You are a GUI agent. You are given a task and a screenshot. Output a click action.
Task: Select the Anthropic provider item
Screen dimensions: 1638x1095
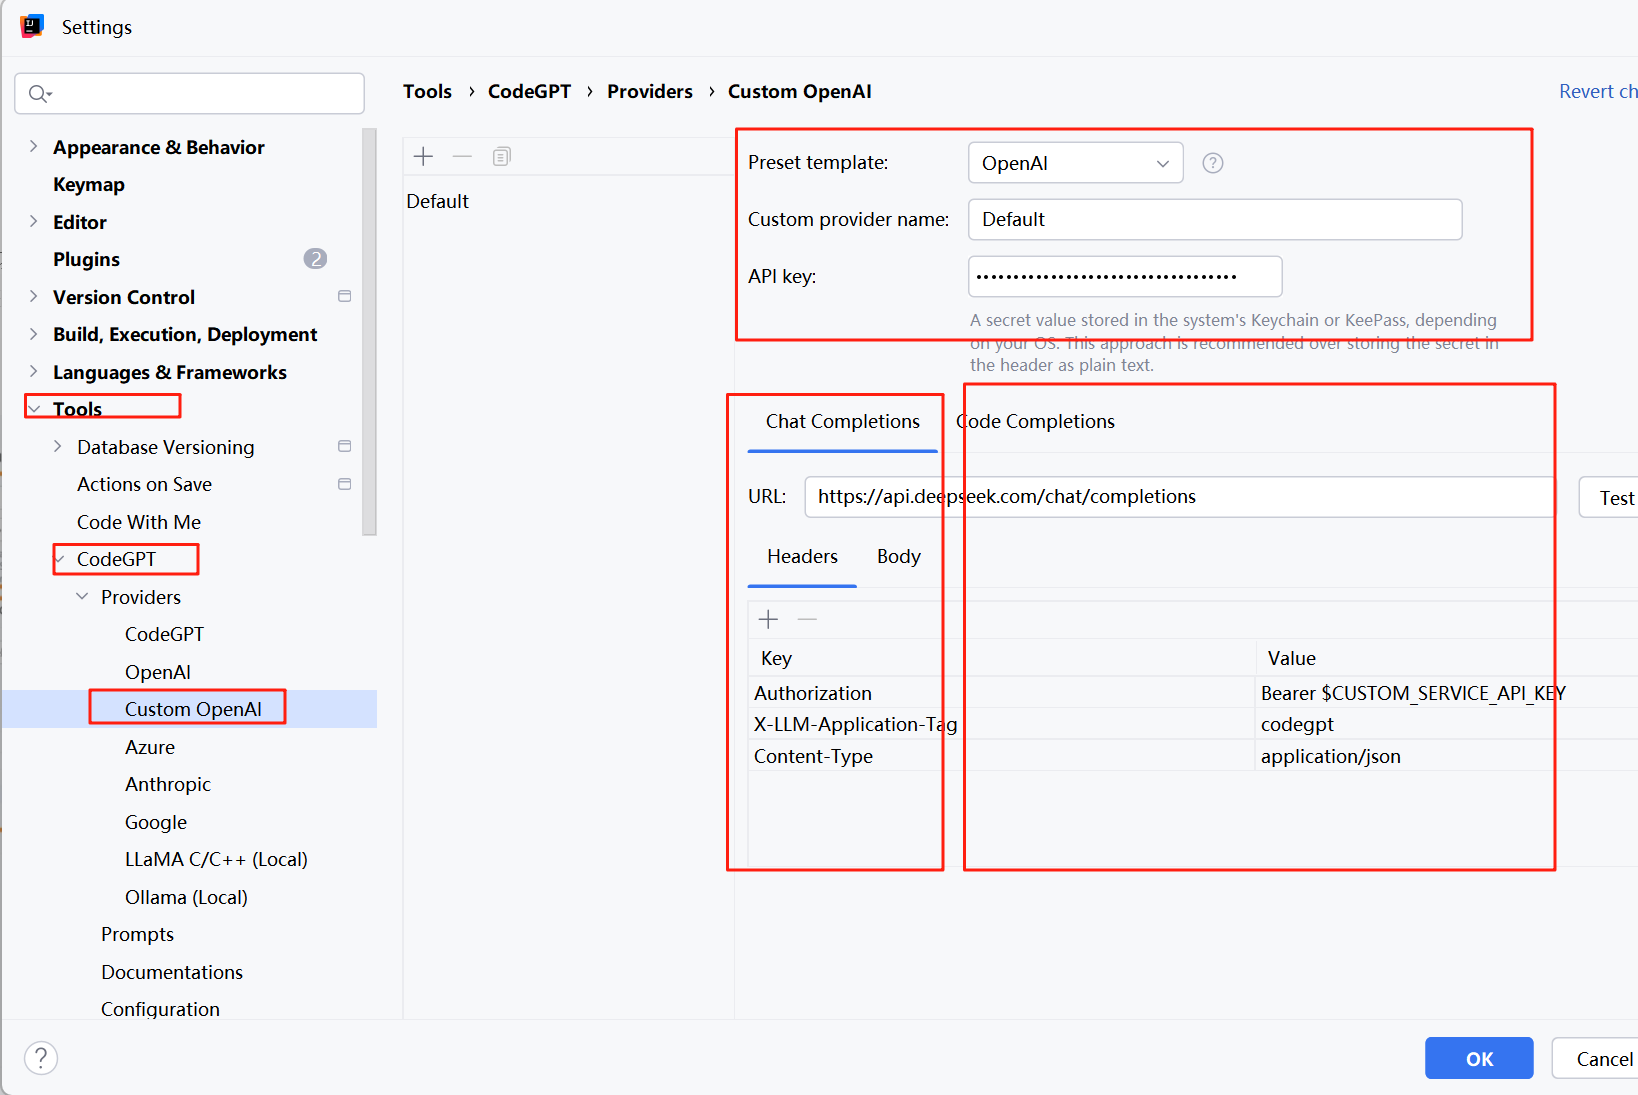(x=168, y=784)
